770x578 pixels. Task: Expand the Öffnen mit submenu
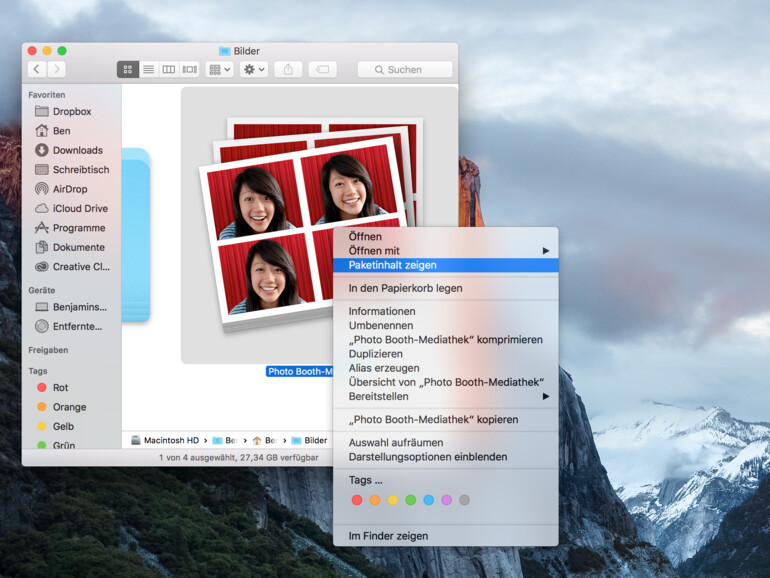pos(445,250)
